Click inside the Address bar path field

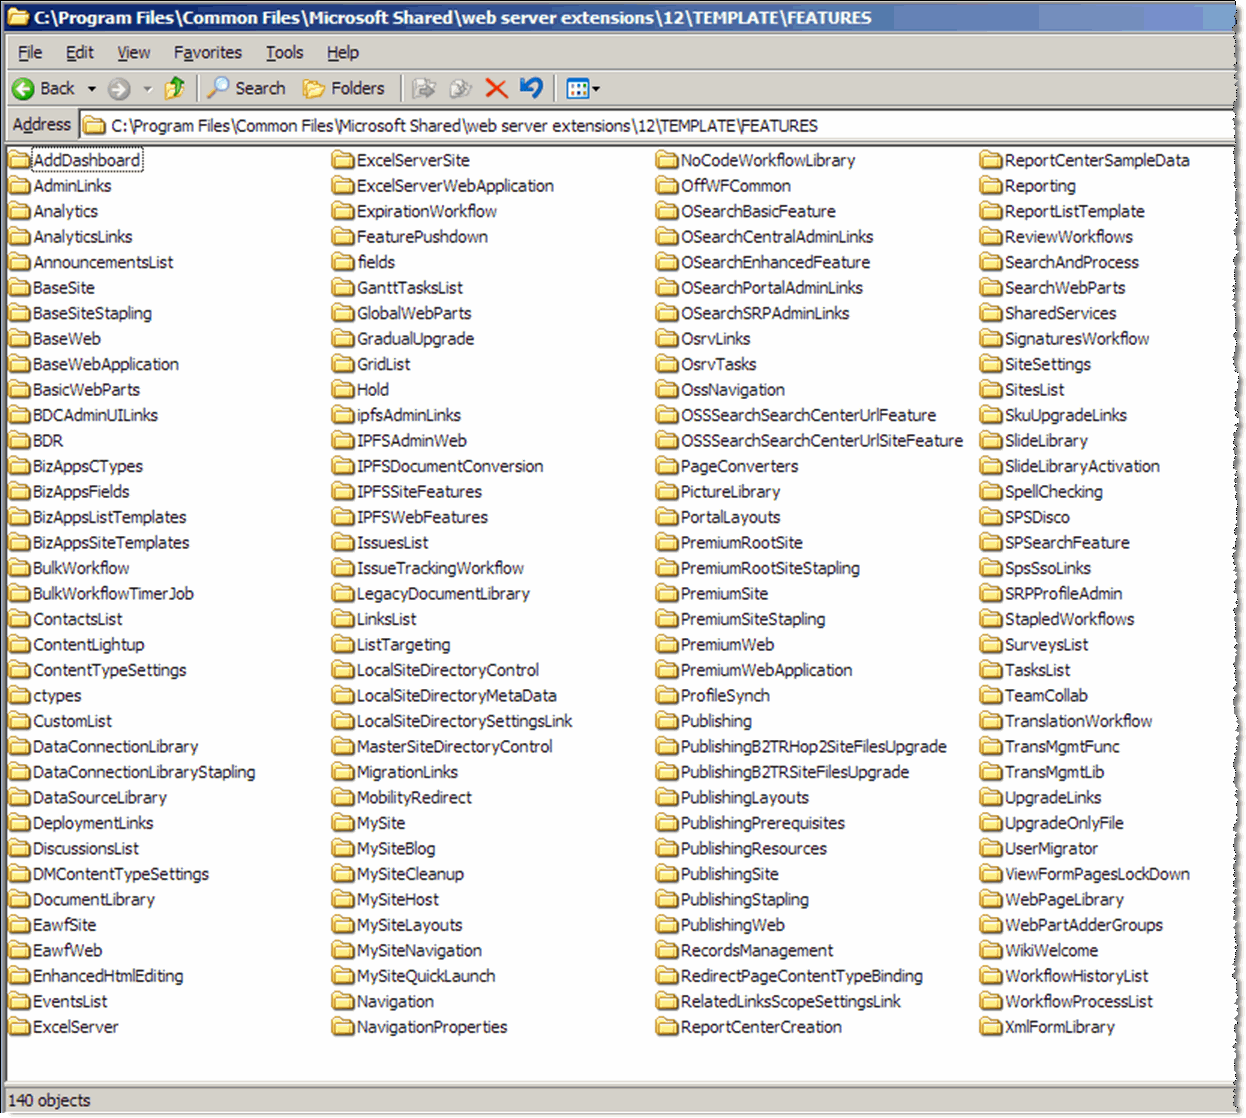pos(657,126)
